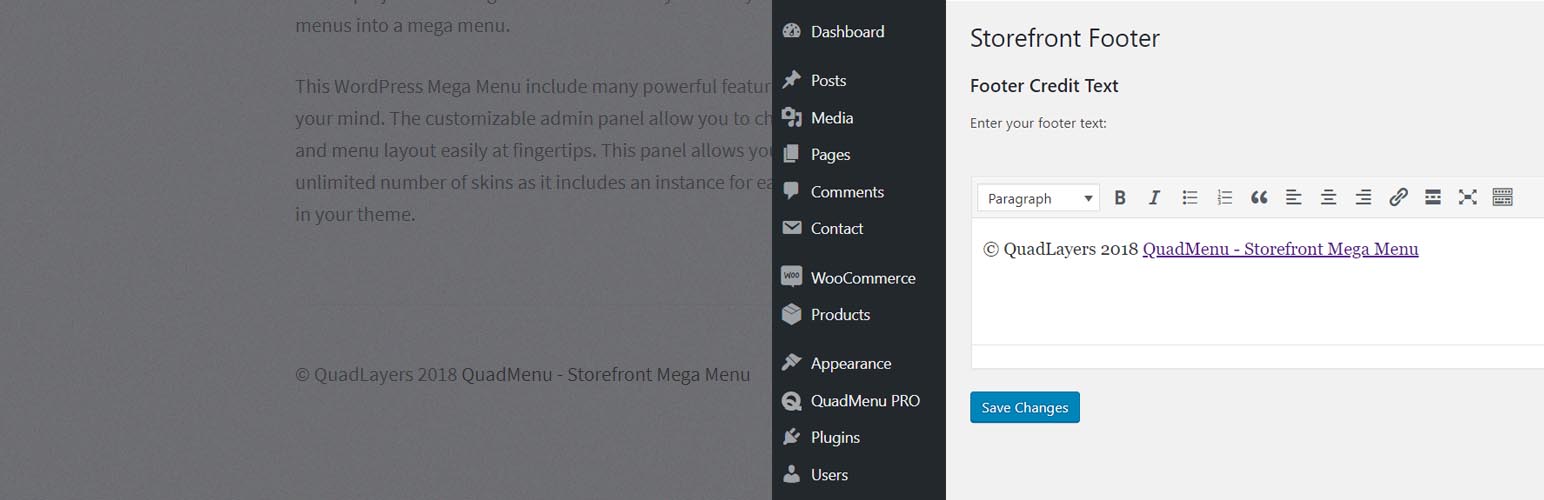The image size is (1544, 500).
Task: Insert or edit a link
Action: point(1398,198)
